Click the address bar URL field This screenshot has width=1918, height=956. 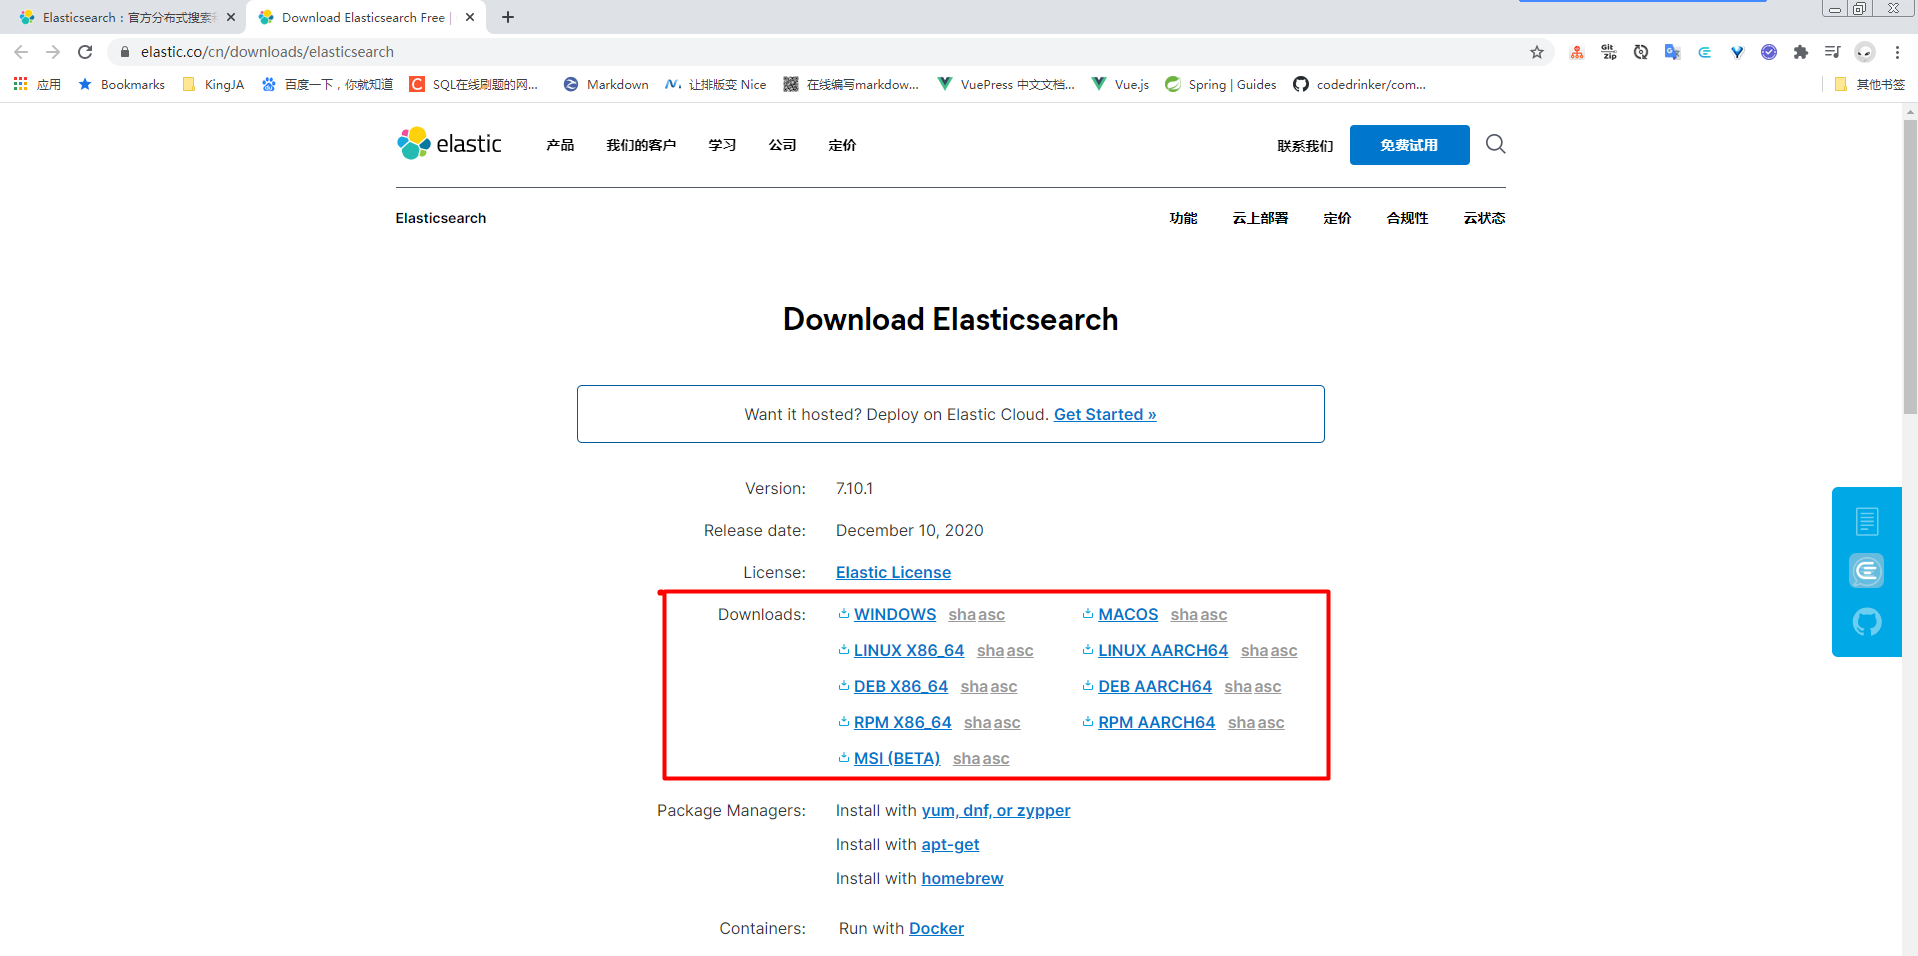830,52
